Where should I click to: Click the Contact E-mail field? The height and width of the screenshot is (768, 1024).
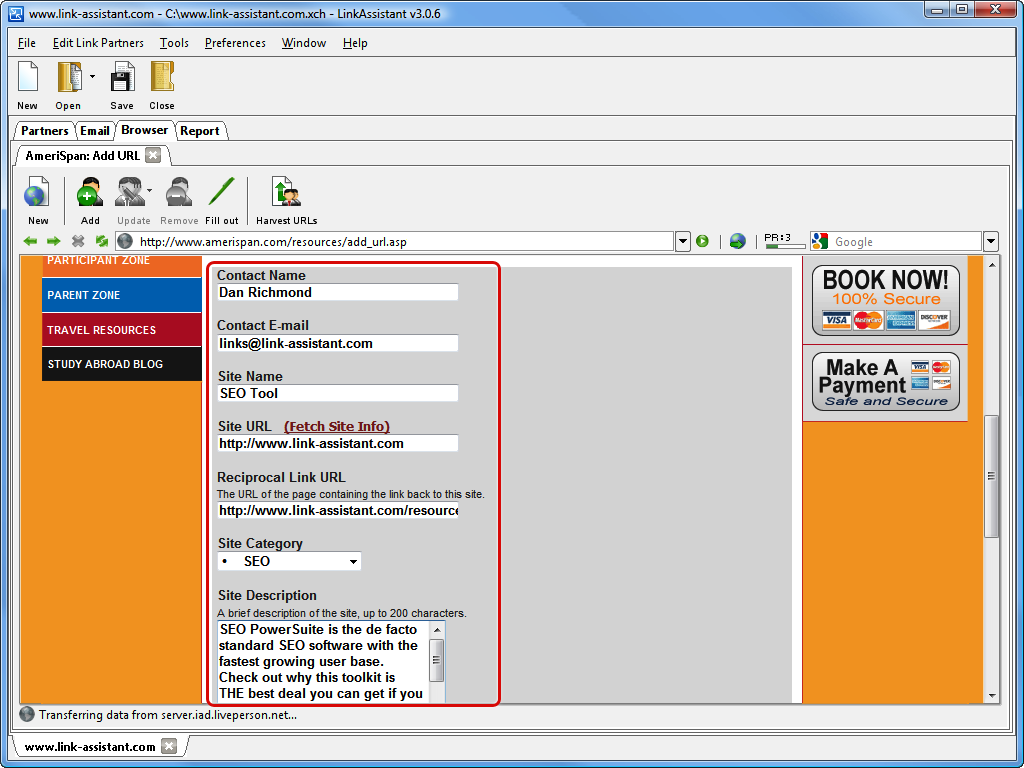(338, 344)
